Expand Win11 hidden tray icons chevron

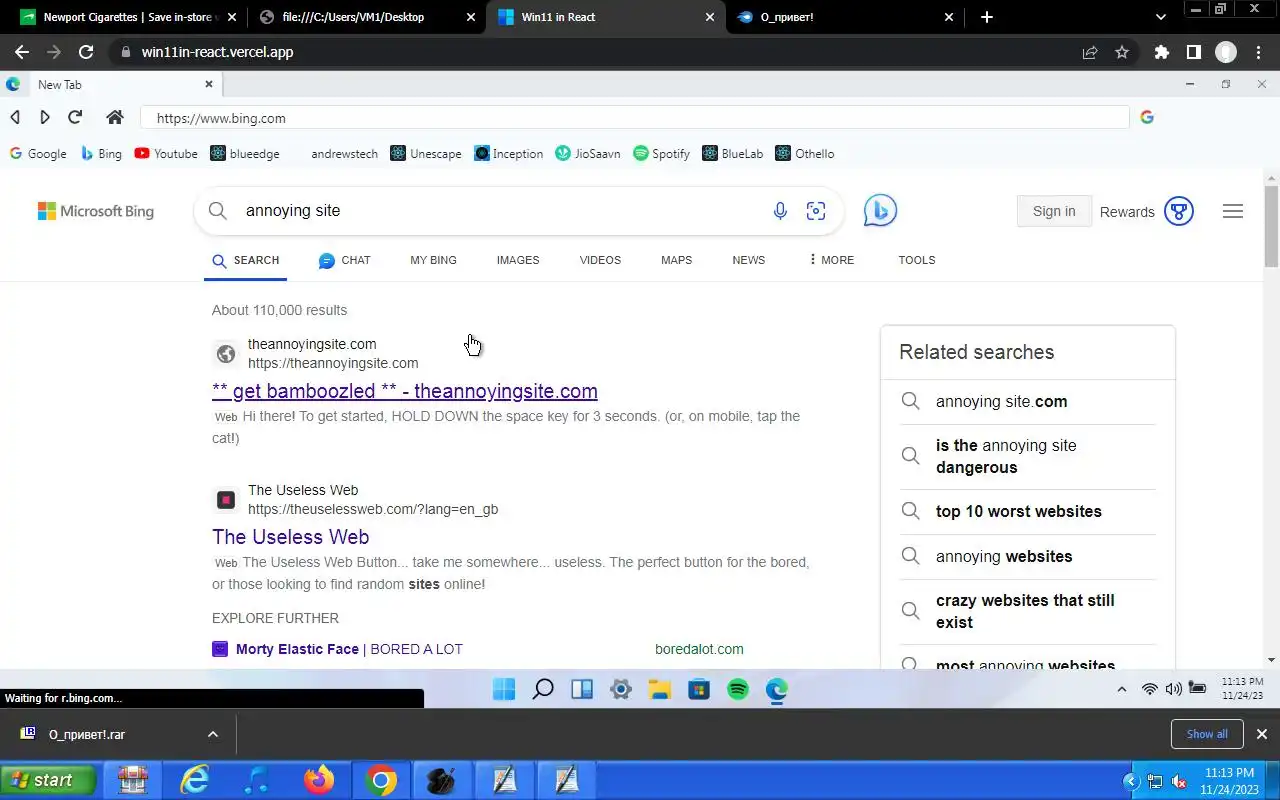1121,689
